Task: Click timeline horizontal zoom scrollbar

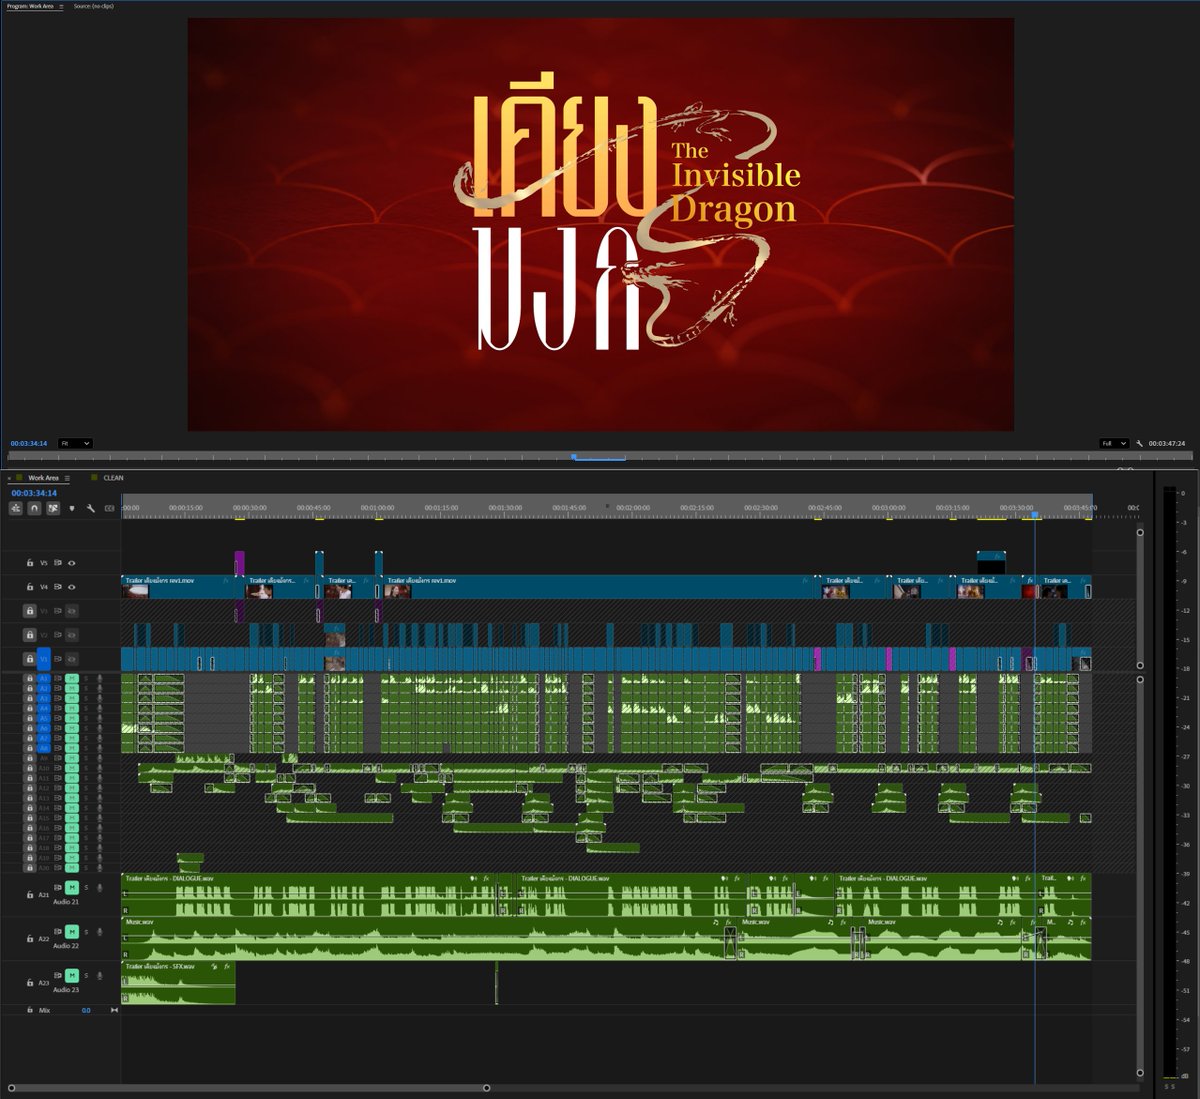Action: coord(249,1088)
